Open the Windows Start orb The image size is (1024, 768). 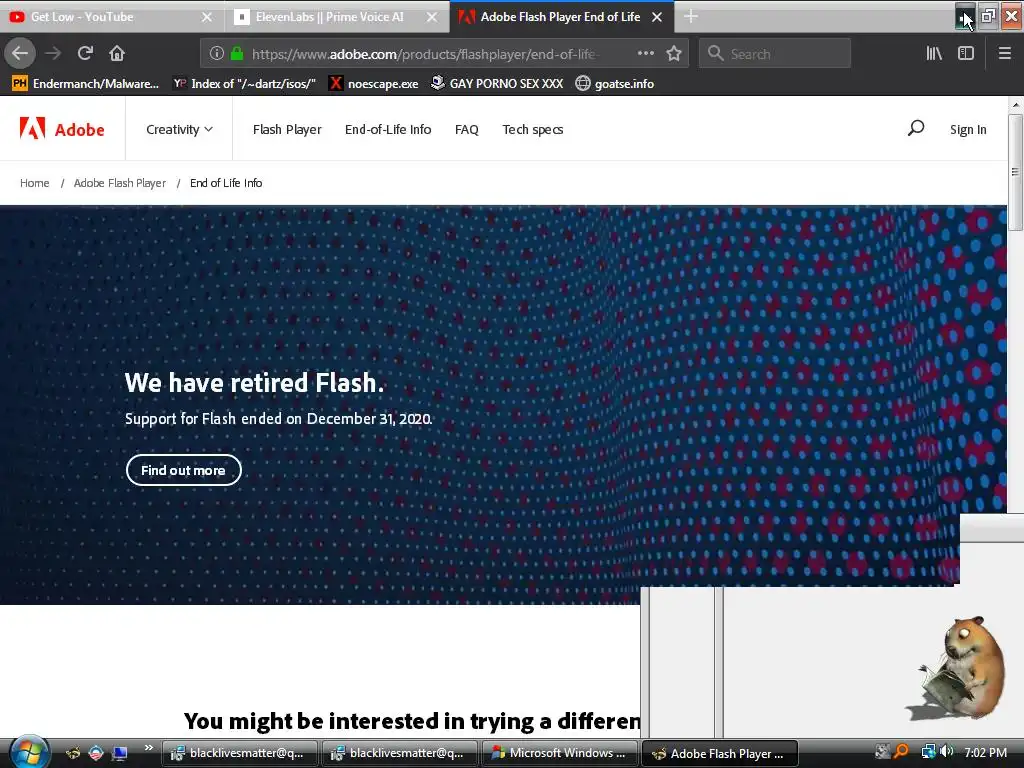click(28, 752)
